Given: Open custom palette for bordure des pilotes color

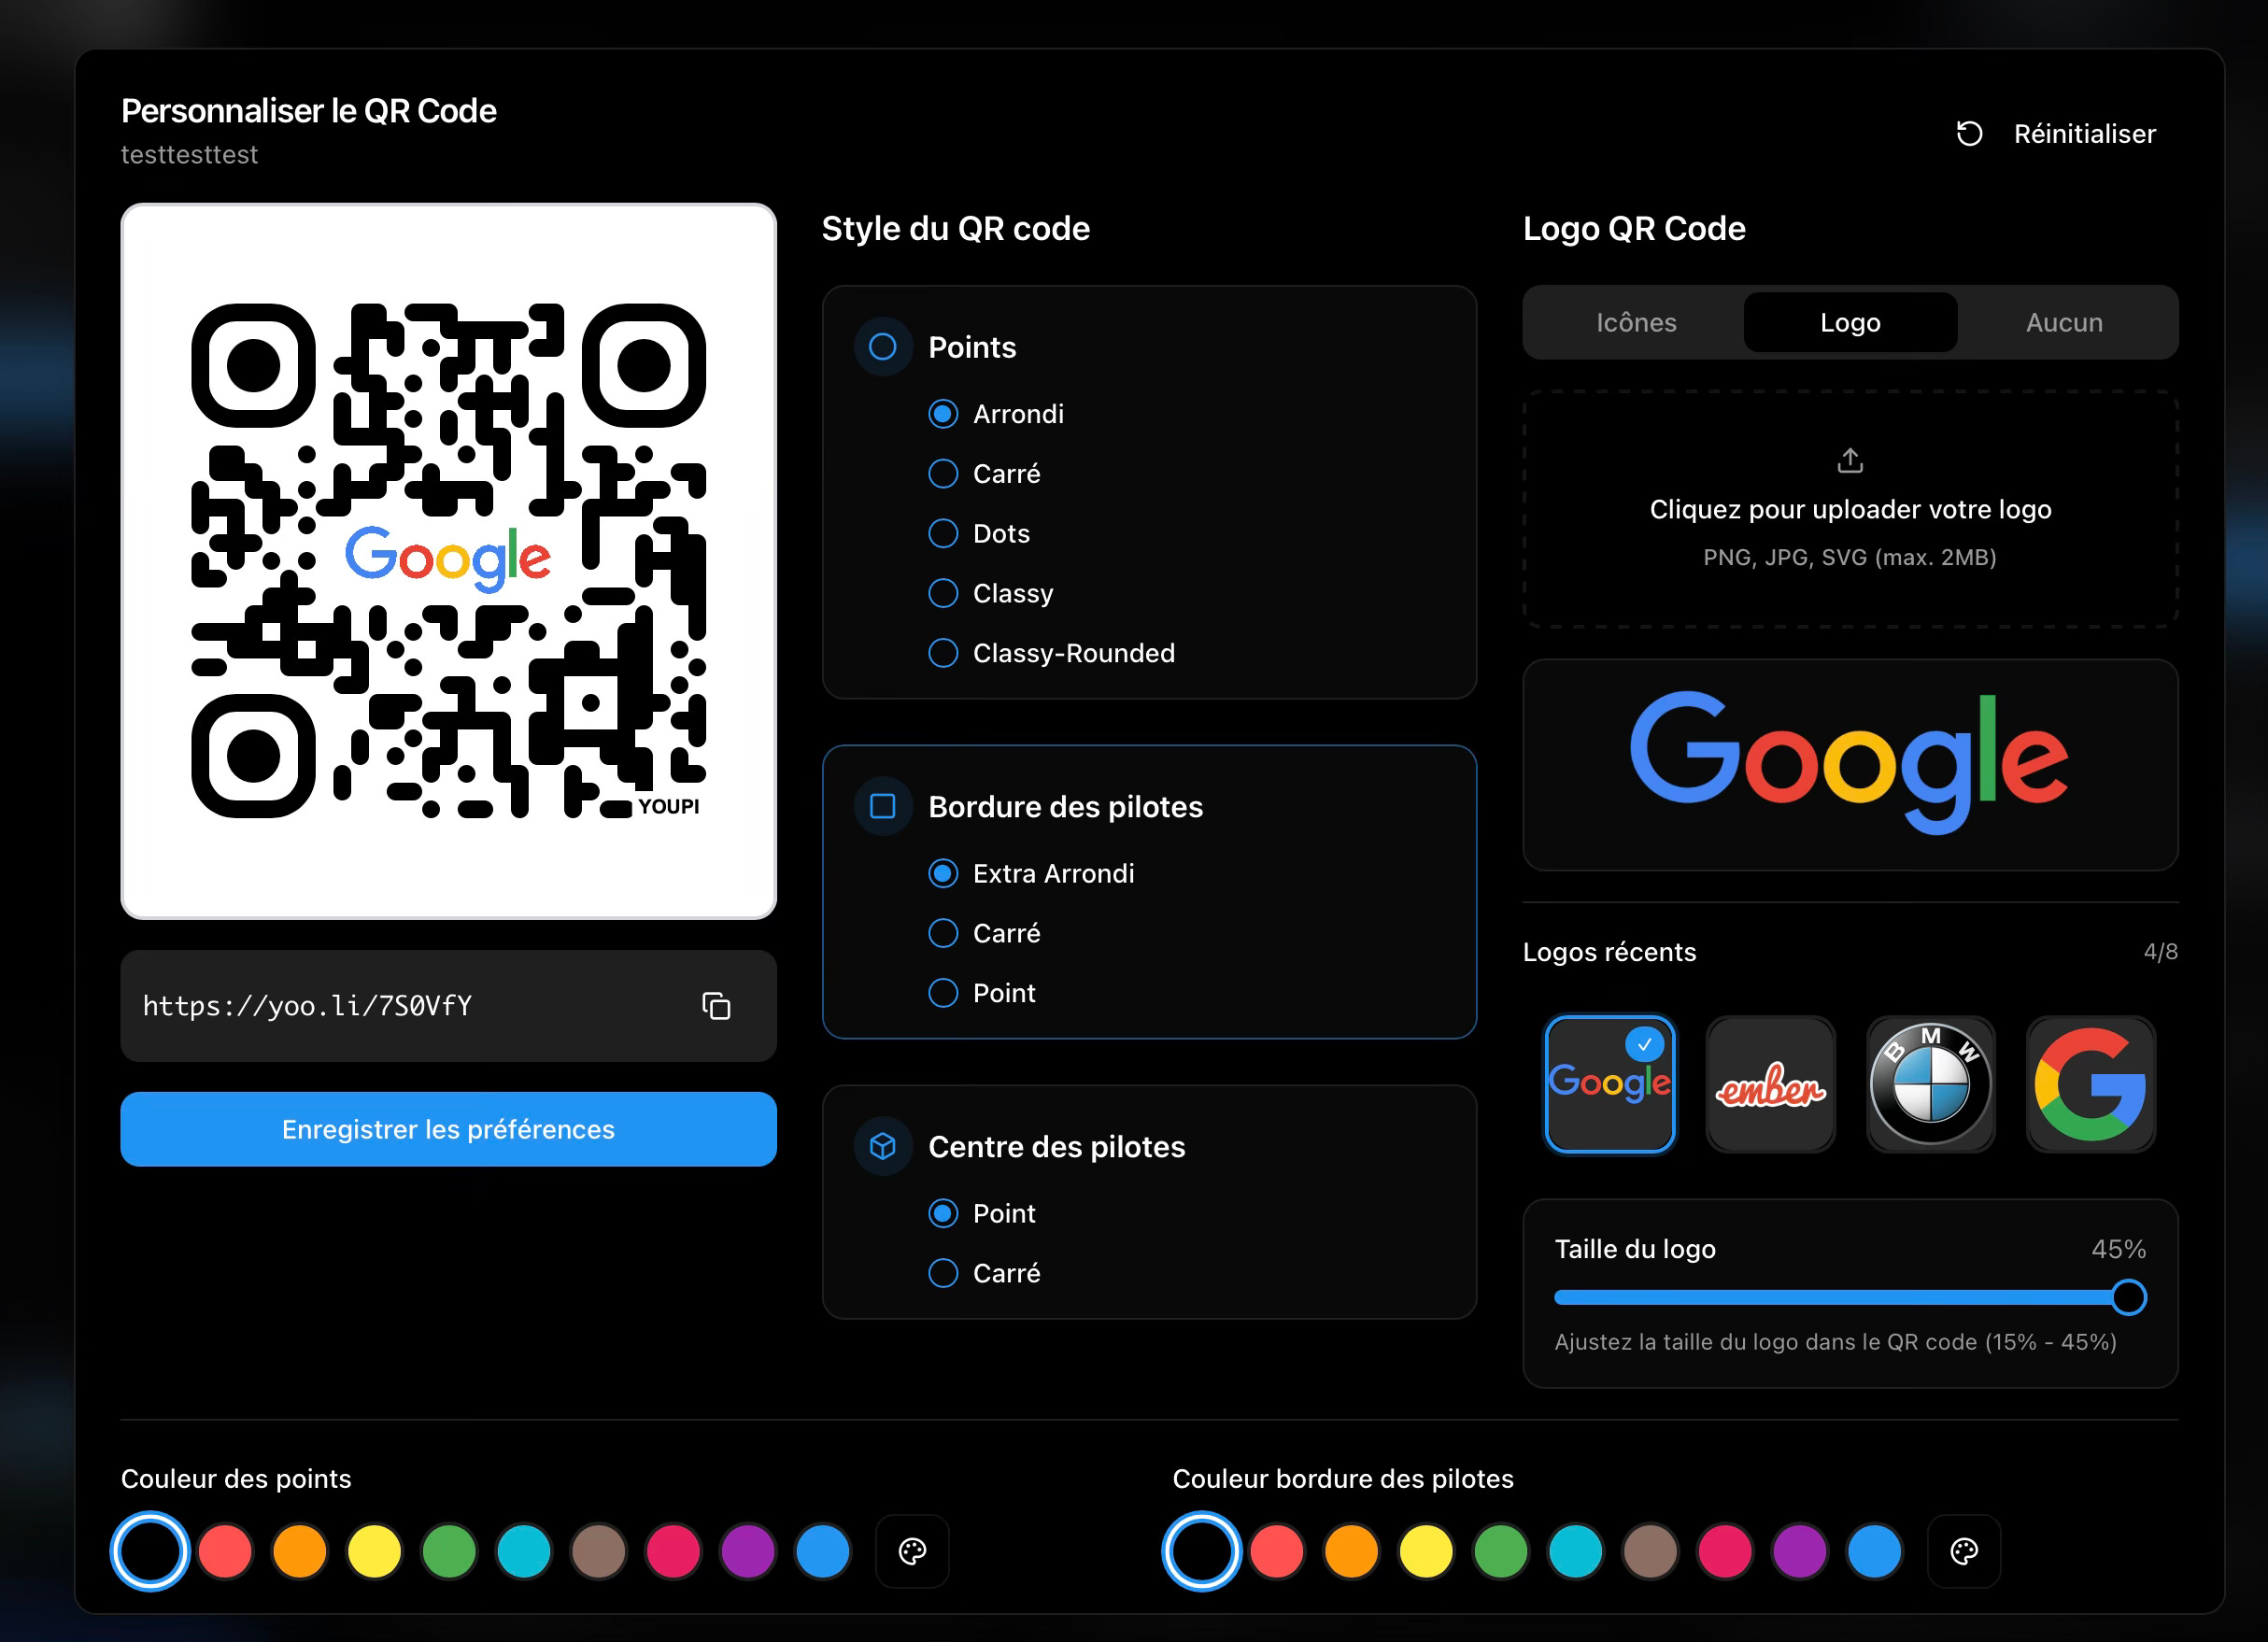Looking at the screenshot, I should (1963, 1551).
